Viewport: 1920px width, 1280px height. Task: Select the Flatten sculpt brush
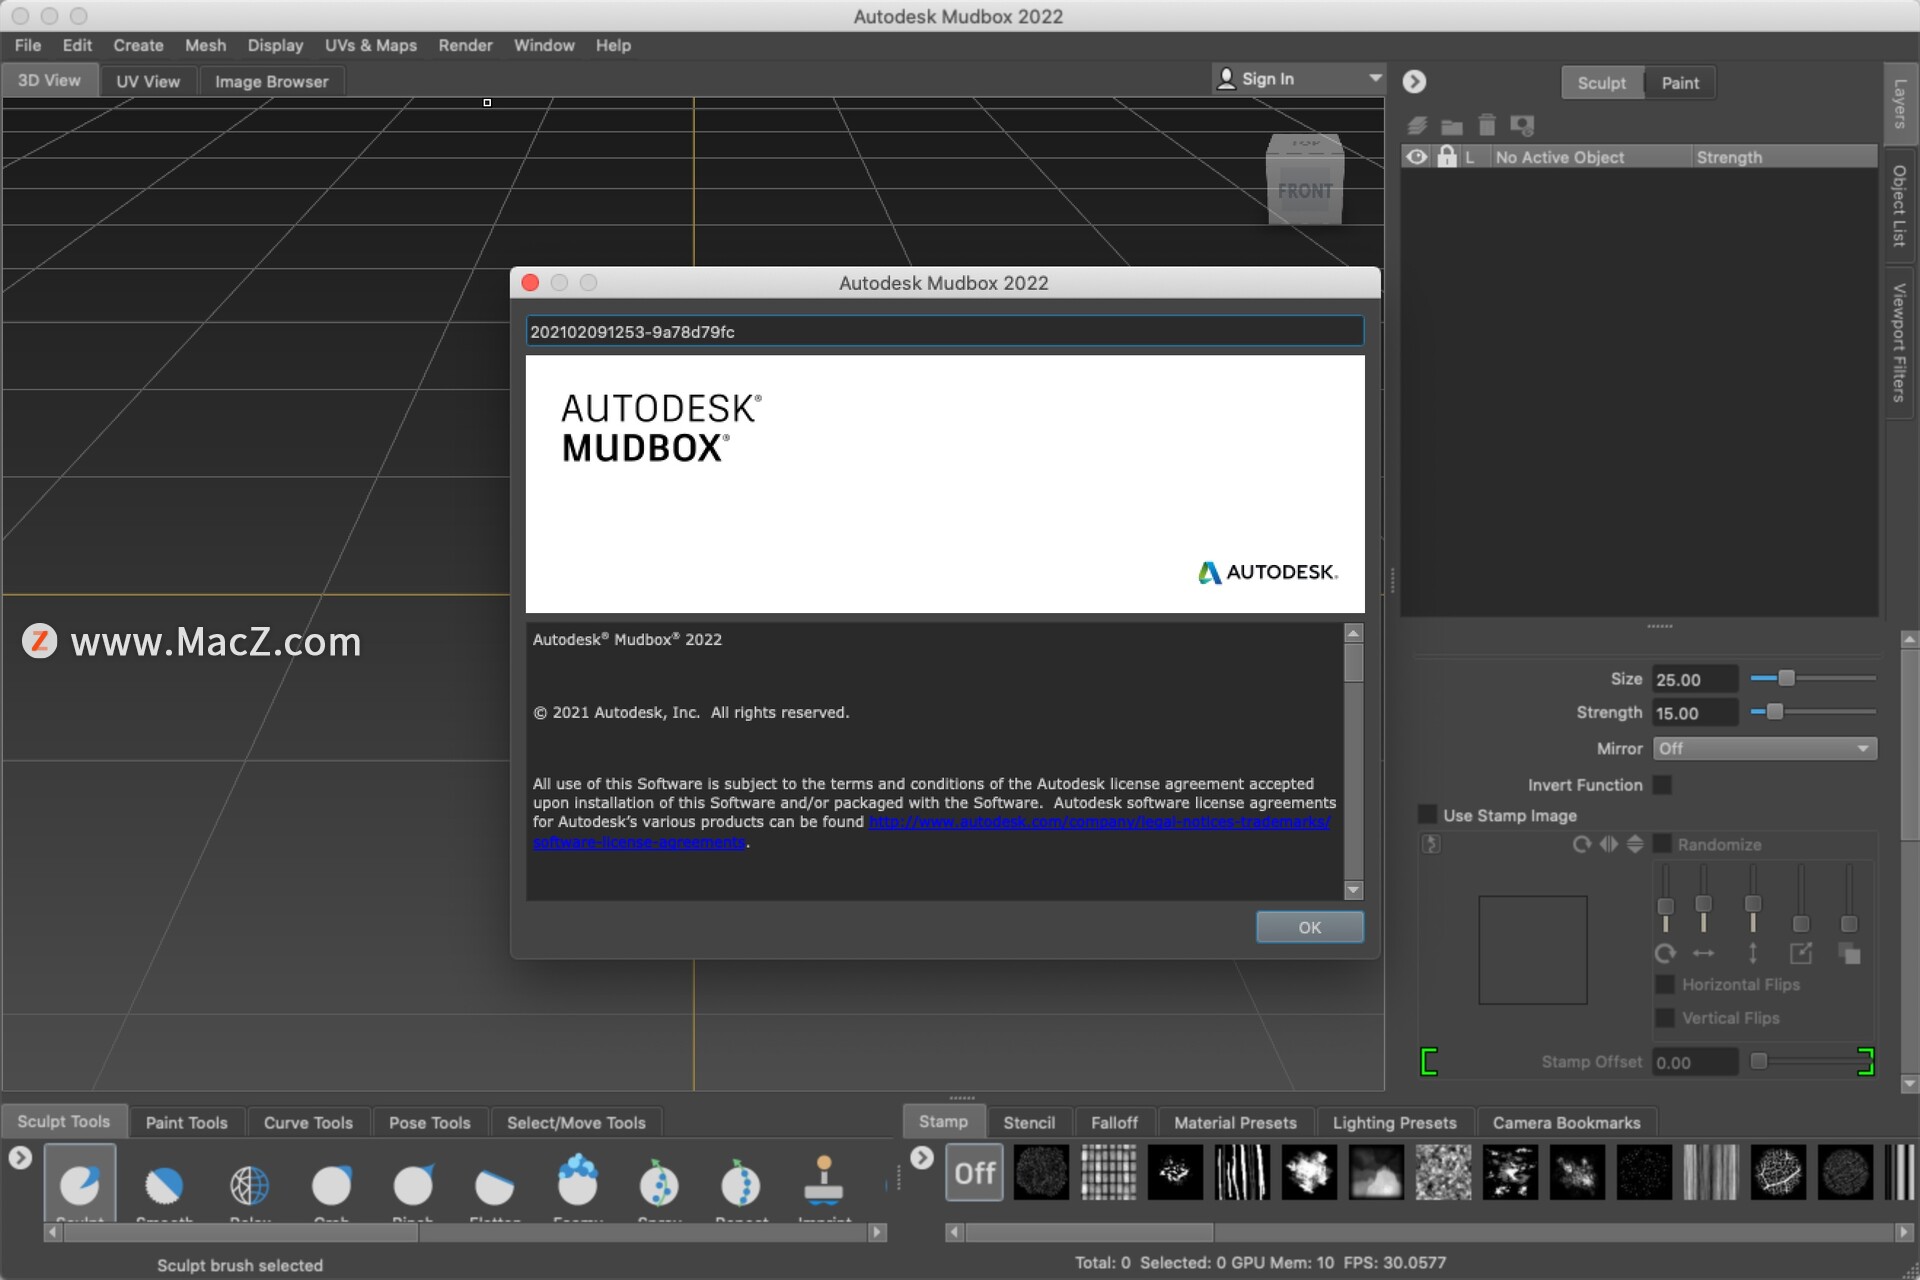[494, 1186]
